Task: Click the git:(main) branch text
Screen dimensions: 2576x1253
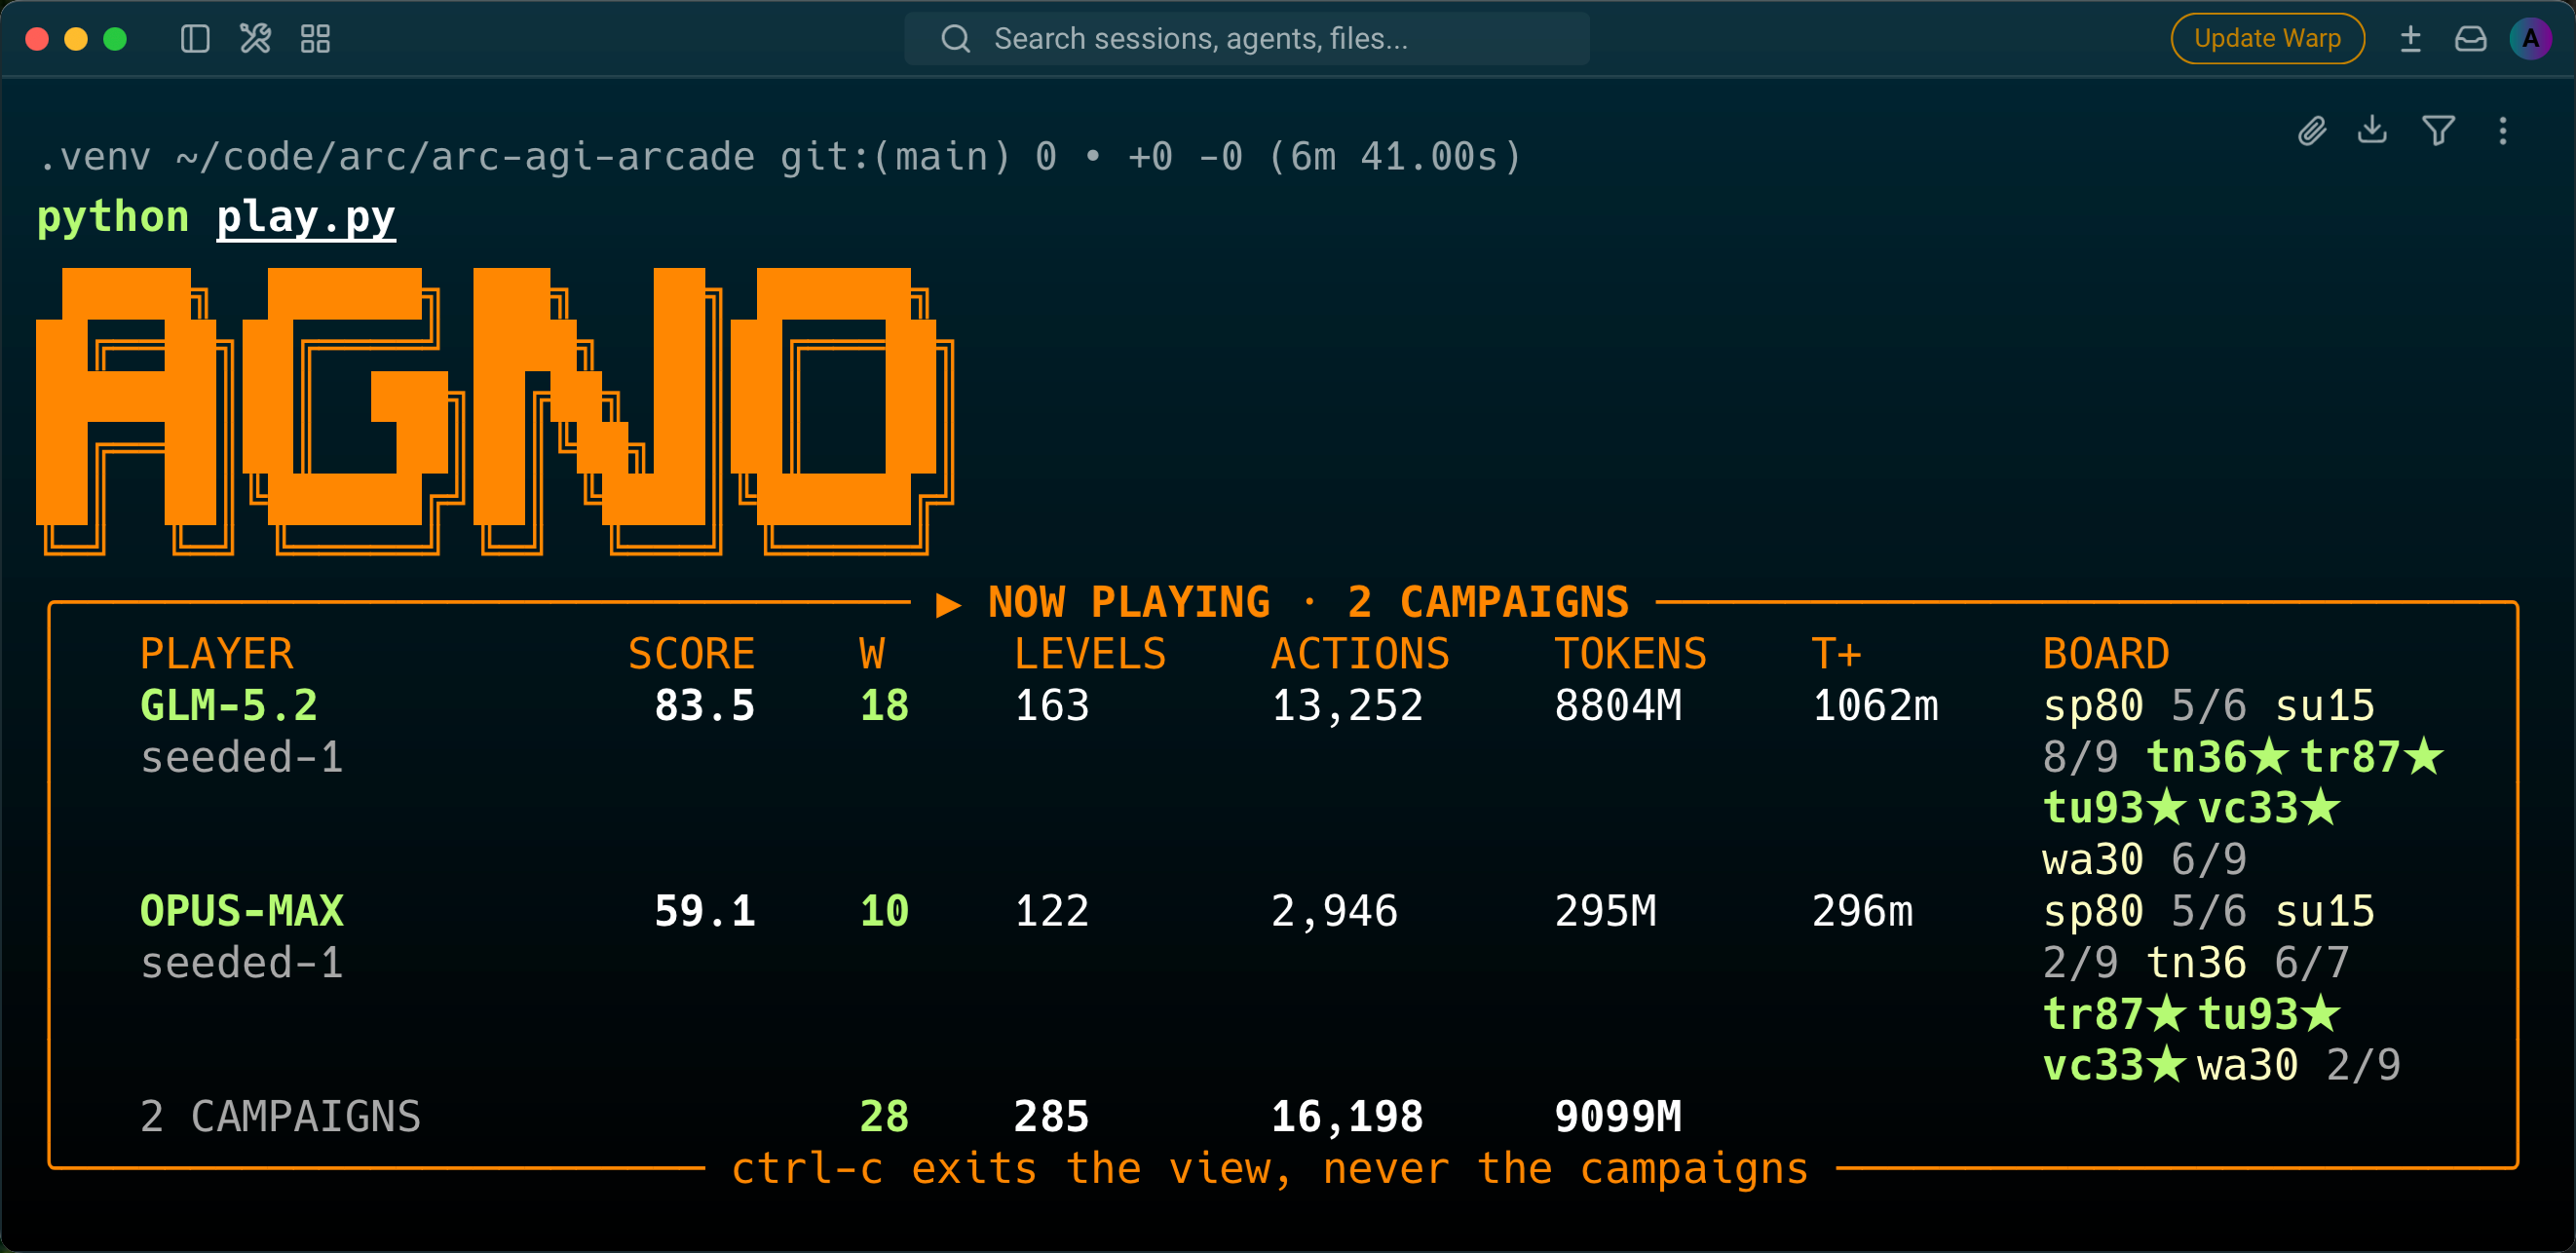Action: pyautogui.click(x=895, y=157)
